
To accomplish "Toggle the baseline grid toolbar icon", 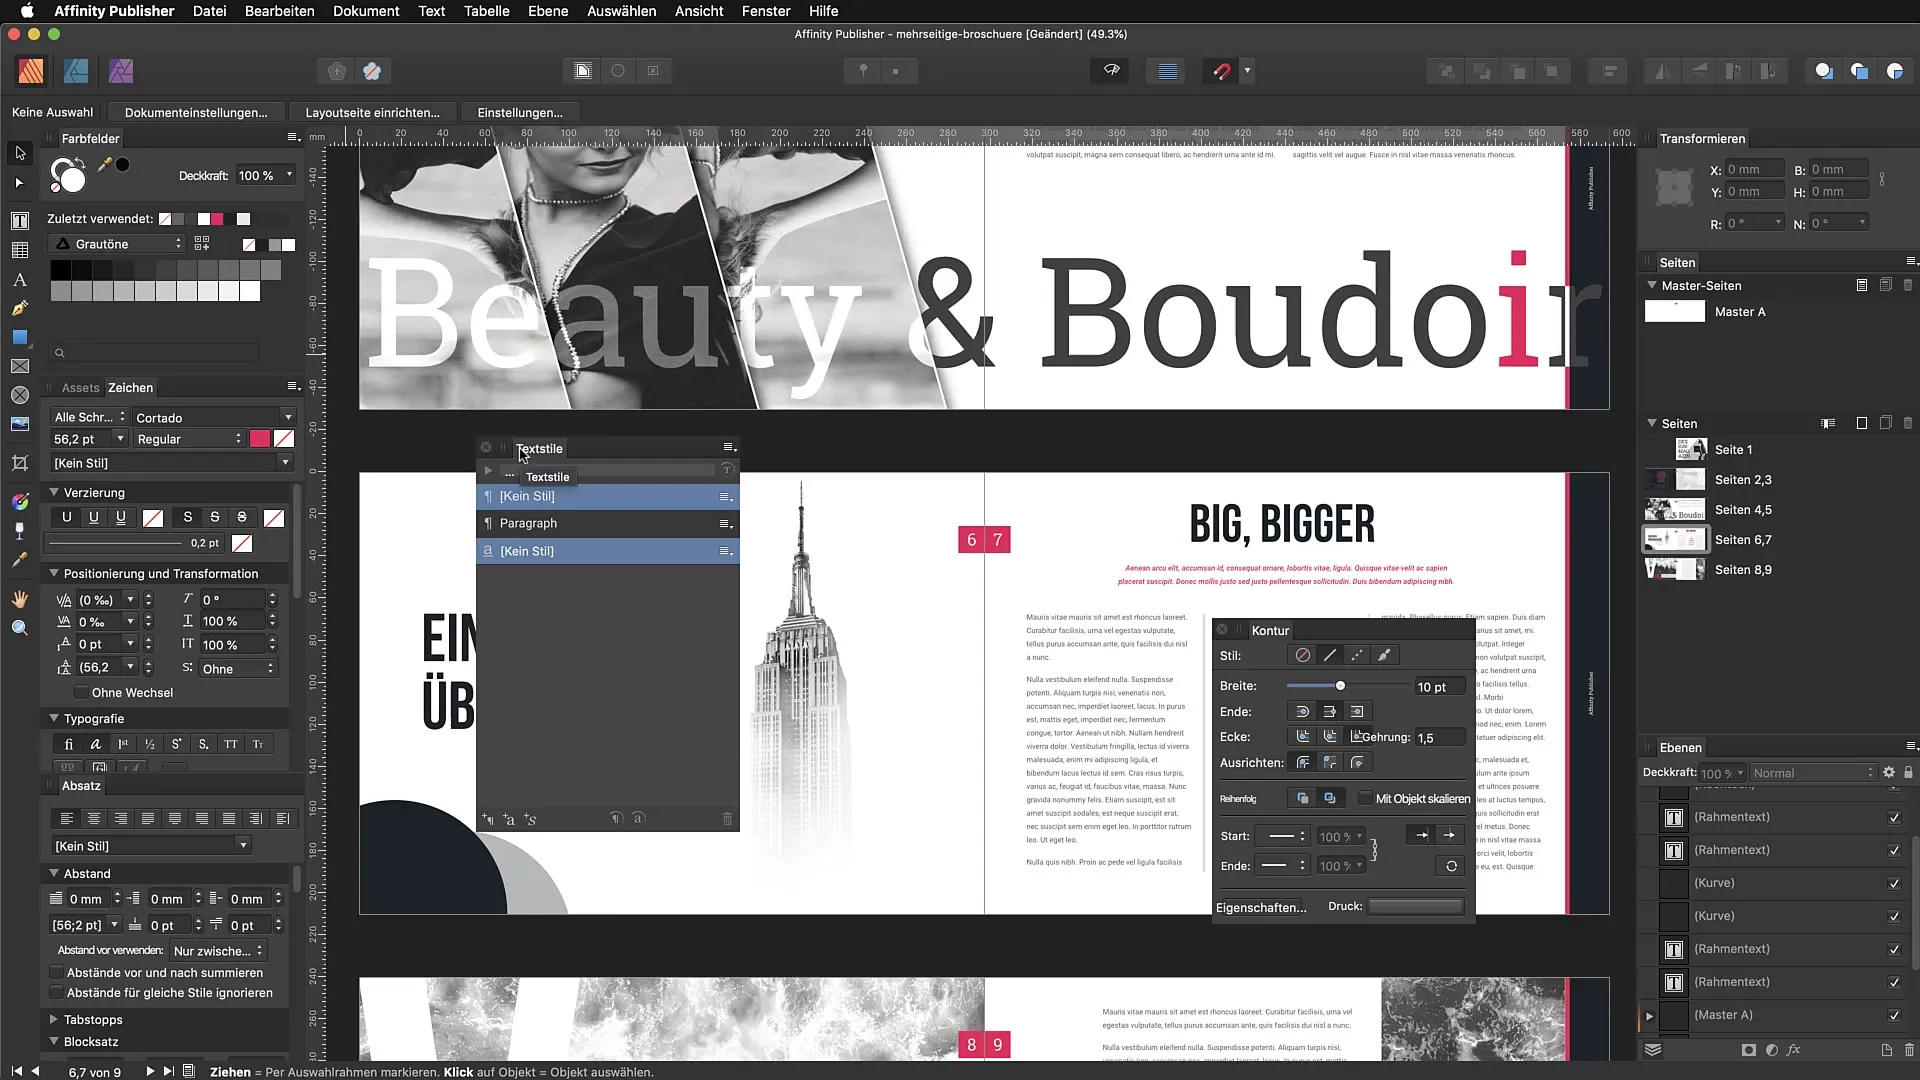I will click(1167, 71).
